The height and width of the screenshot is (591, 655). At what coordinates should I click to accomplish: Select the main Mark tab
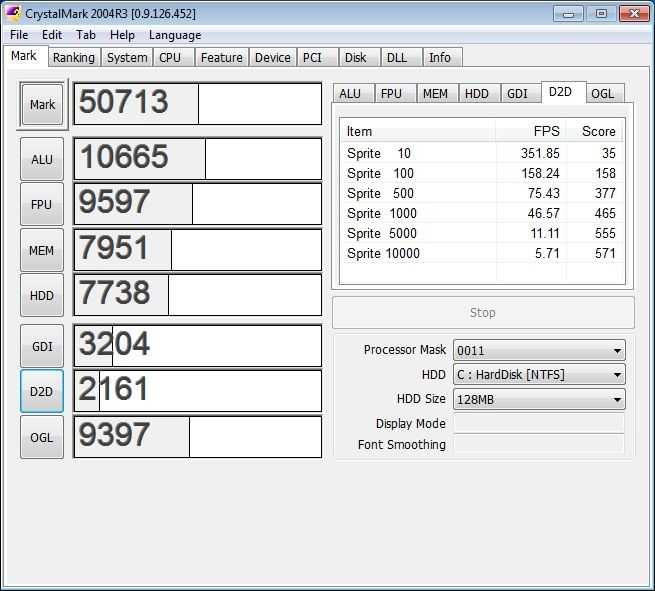[x=24, y=56]
